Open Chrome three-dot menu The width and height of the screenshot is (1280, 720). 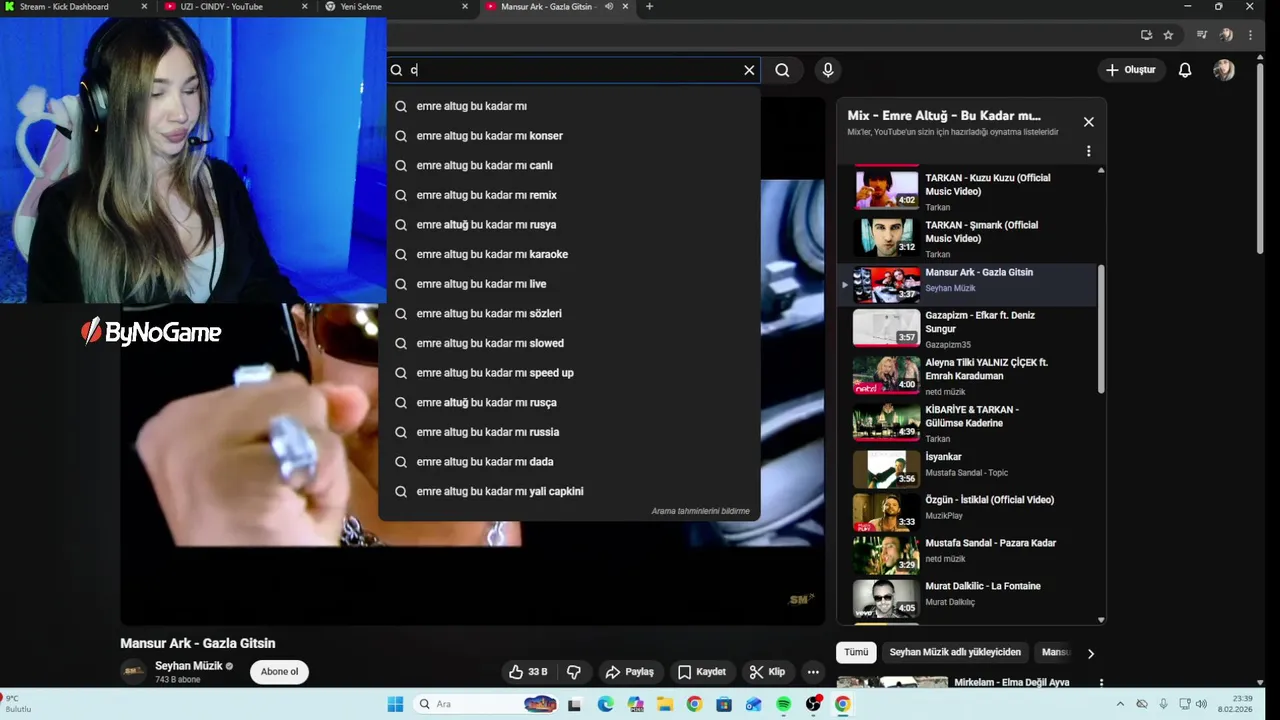(1250, 35)
